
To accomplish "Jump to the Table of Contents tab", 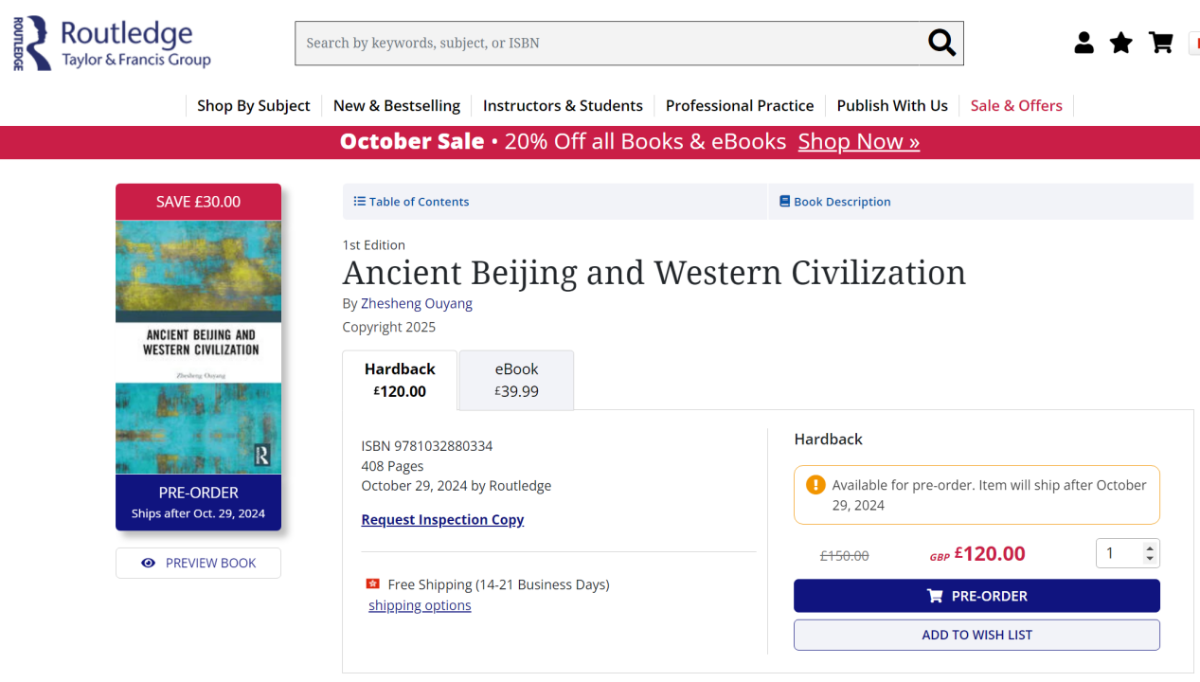I will [411, 202].
